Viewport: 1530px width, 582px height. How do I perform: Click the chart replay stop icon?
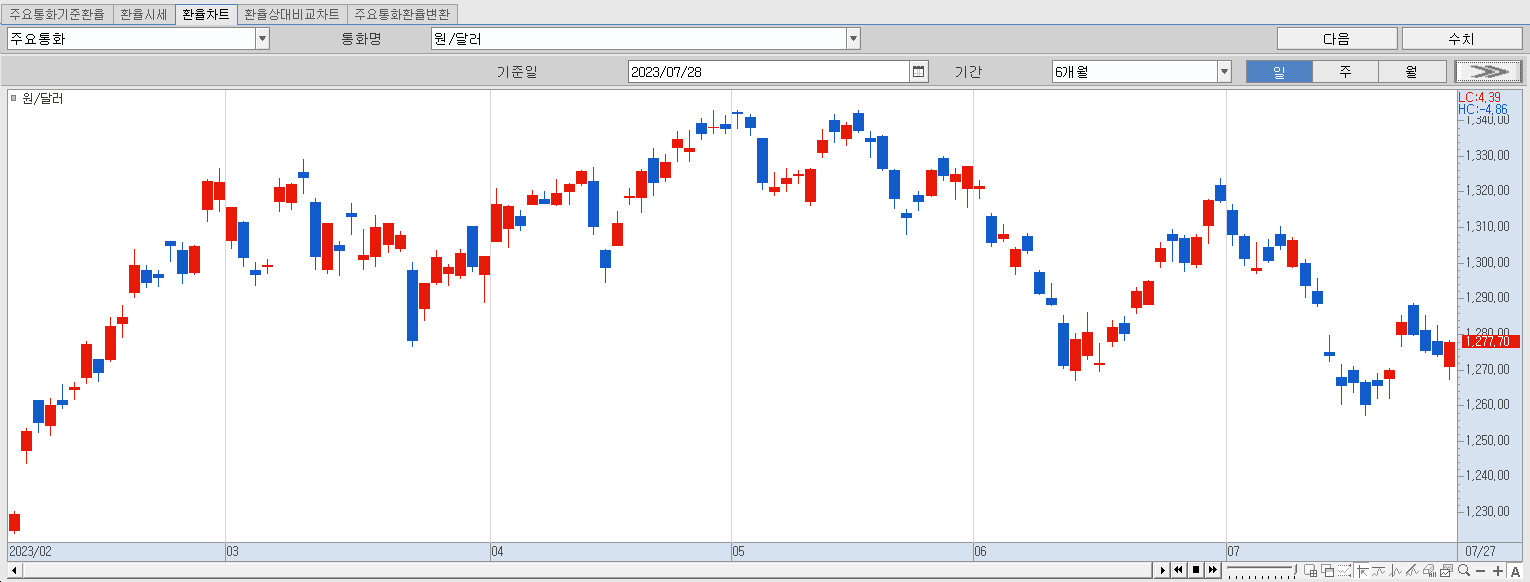click(x=1195, y=570)
